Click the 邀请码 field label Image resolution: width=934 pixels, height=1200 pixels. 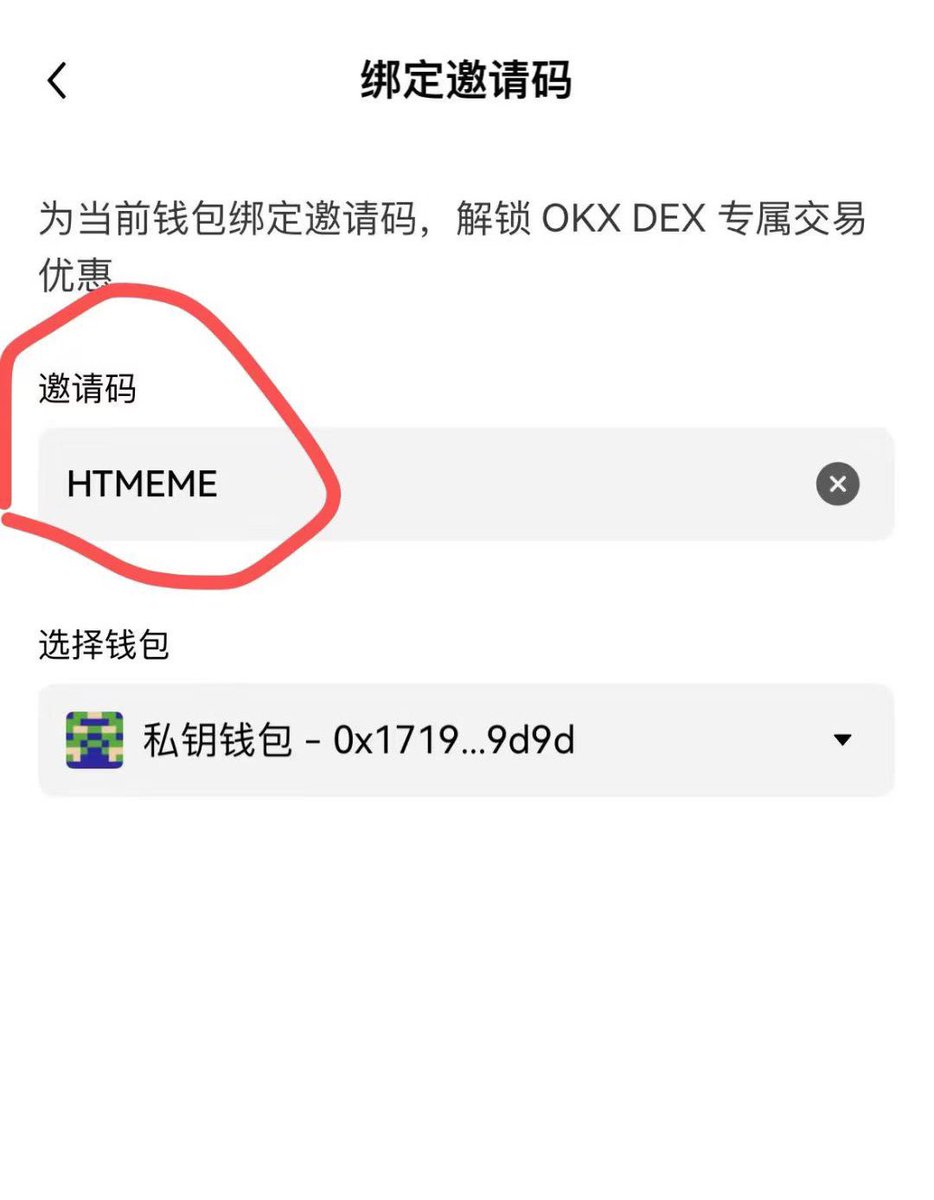pyautogui.click(x=87, y=388)
